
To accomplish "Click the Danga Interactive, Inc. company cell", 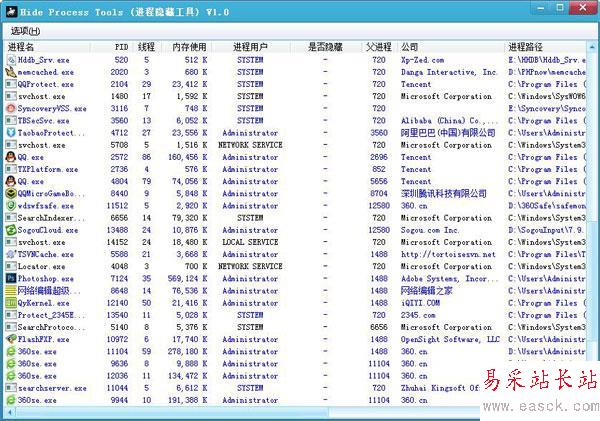I will [x=449, y=72].
